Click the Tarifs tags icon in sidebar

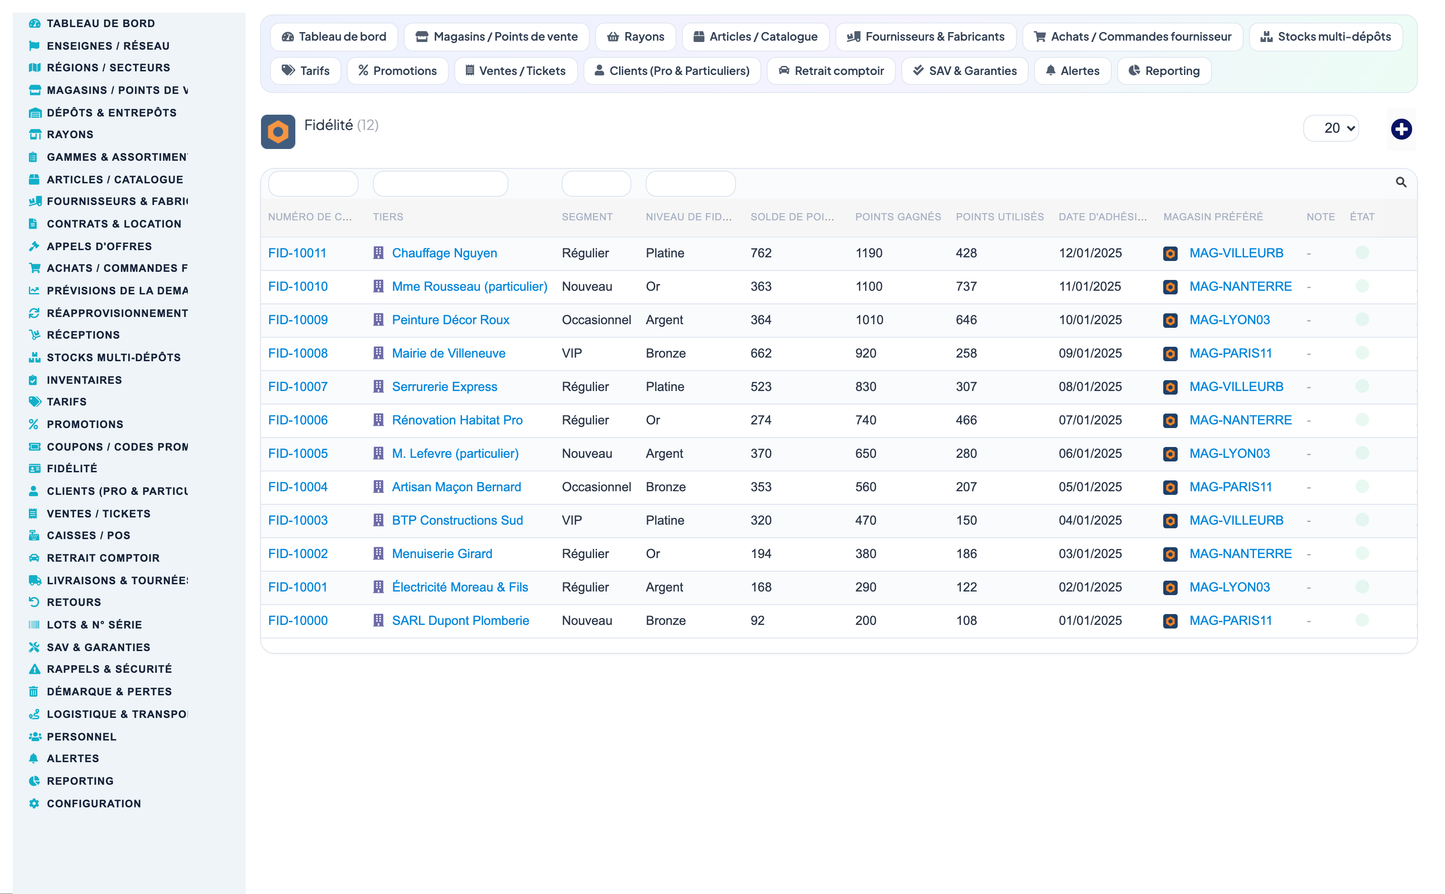pos(35,402)
